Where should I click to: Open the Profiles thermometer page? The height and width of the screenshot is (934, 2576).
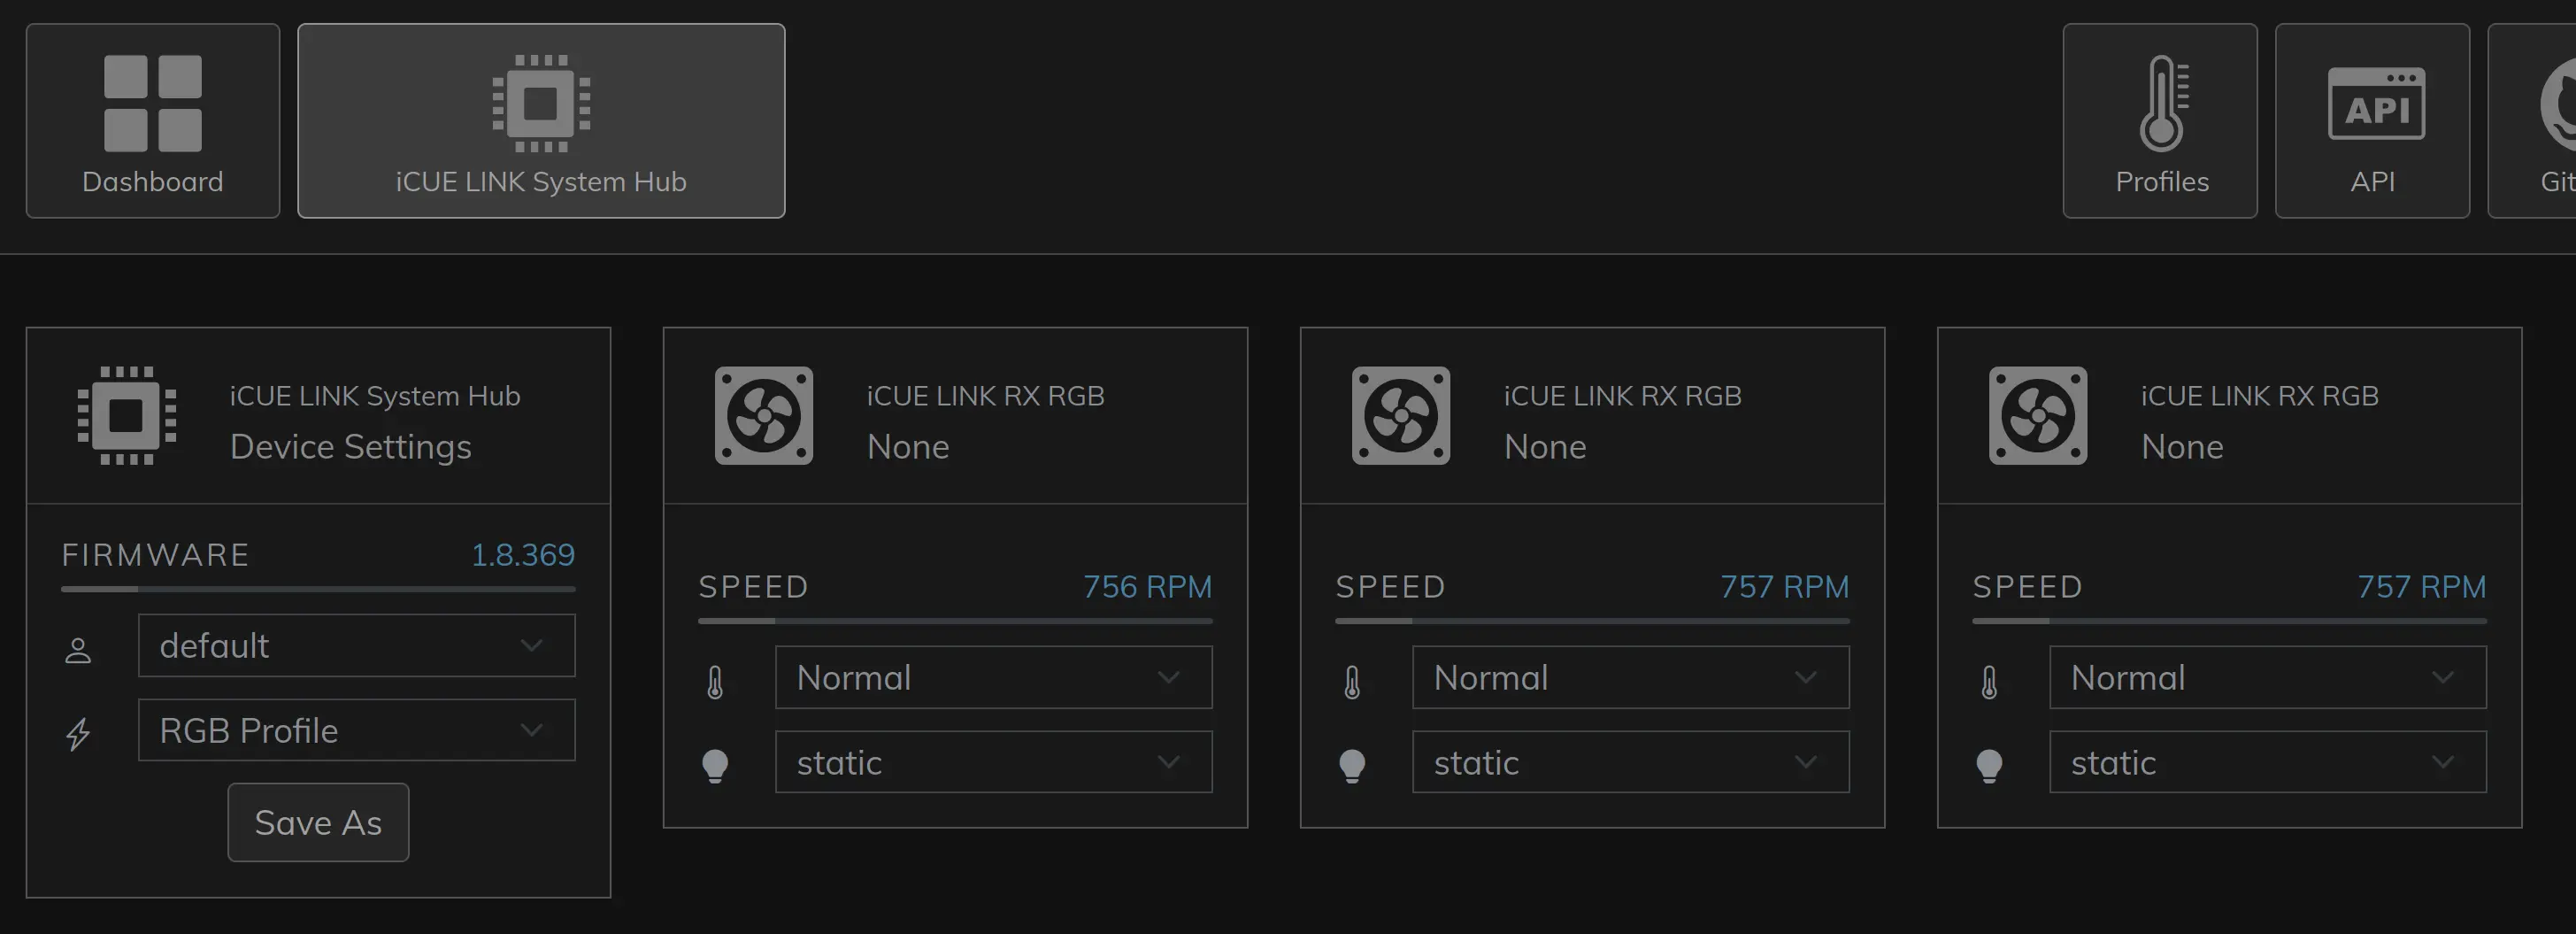[x=2160, y=121]
